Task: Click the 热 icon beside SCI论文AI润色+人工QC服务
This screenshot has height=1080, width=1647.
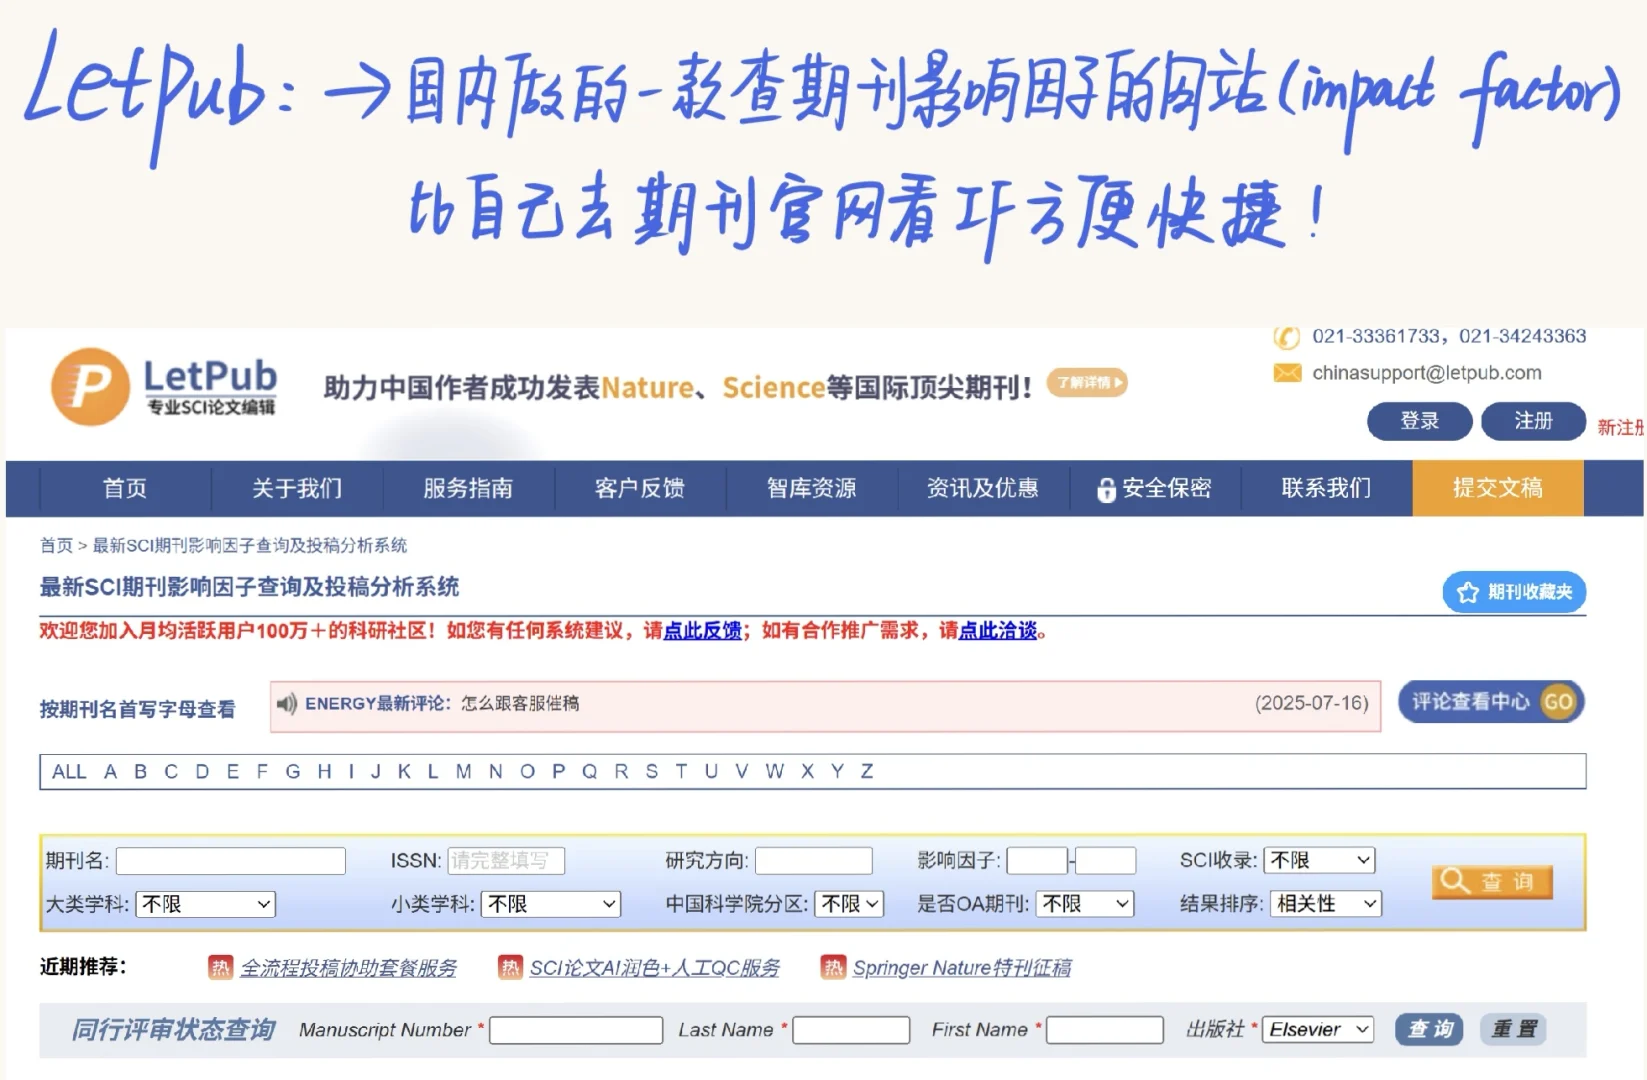Action: pyautogui.click(x=509, y=967)
